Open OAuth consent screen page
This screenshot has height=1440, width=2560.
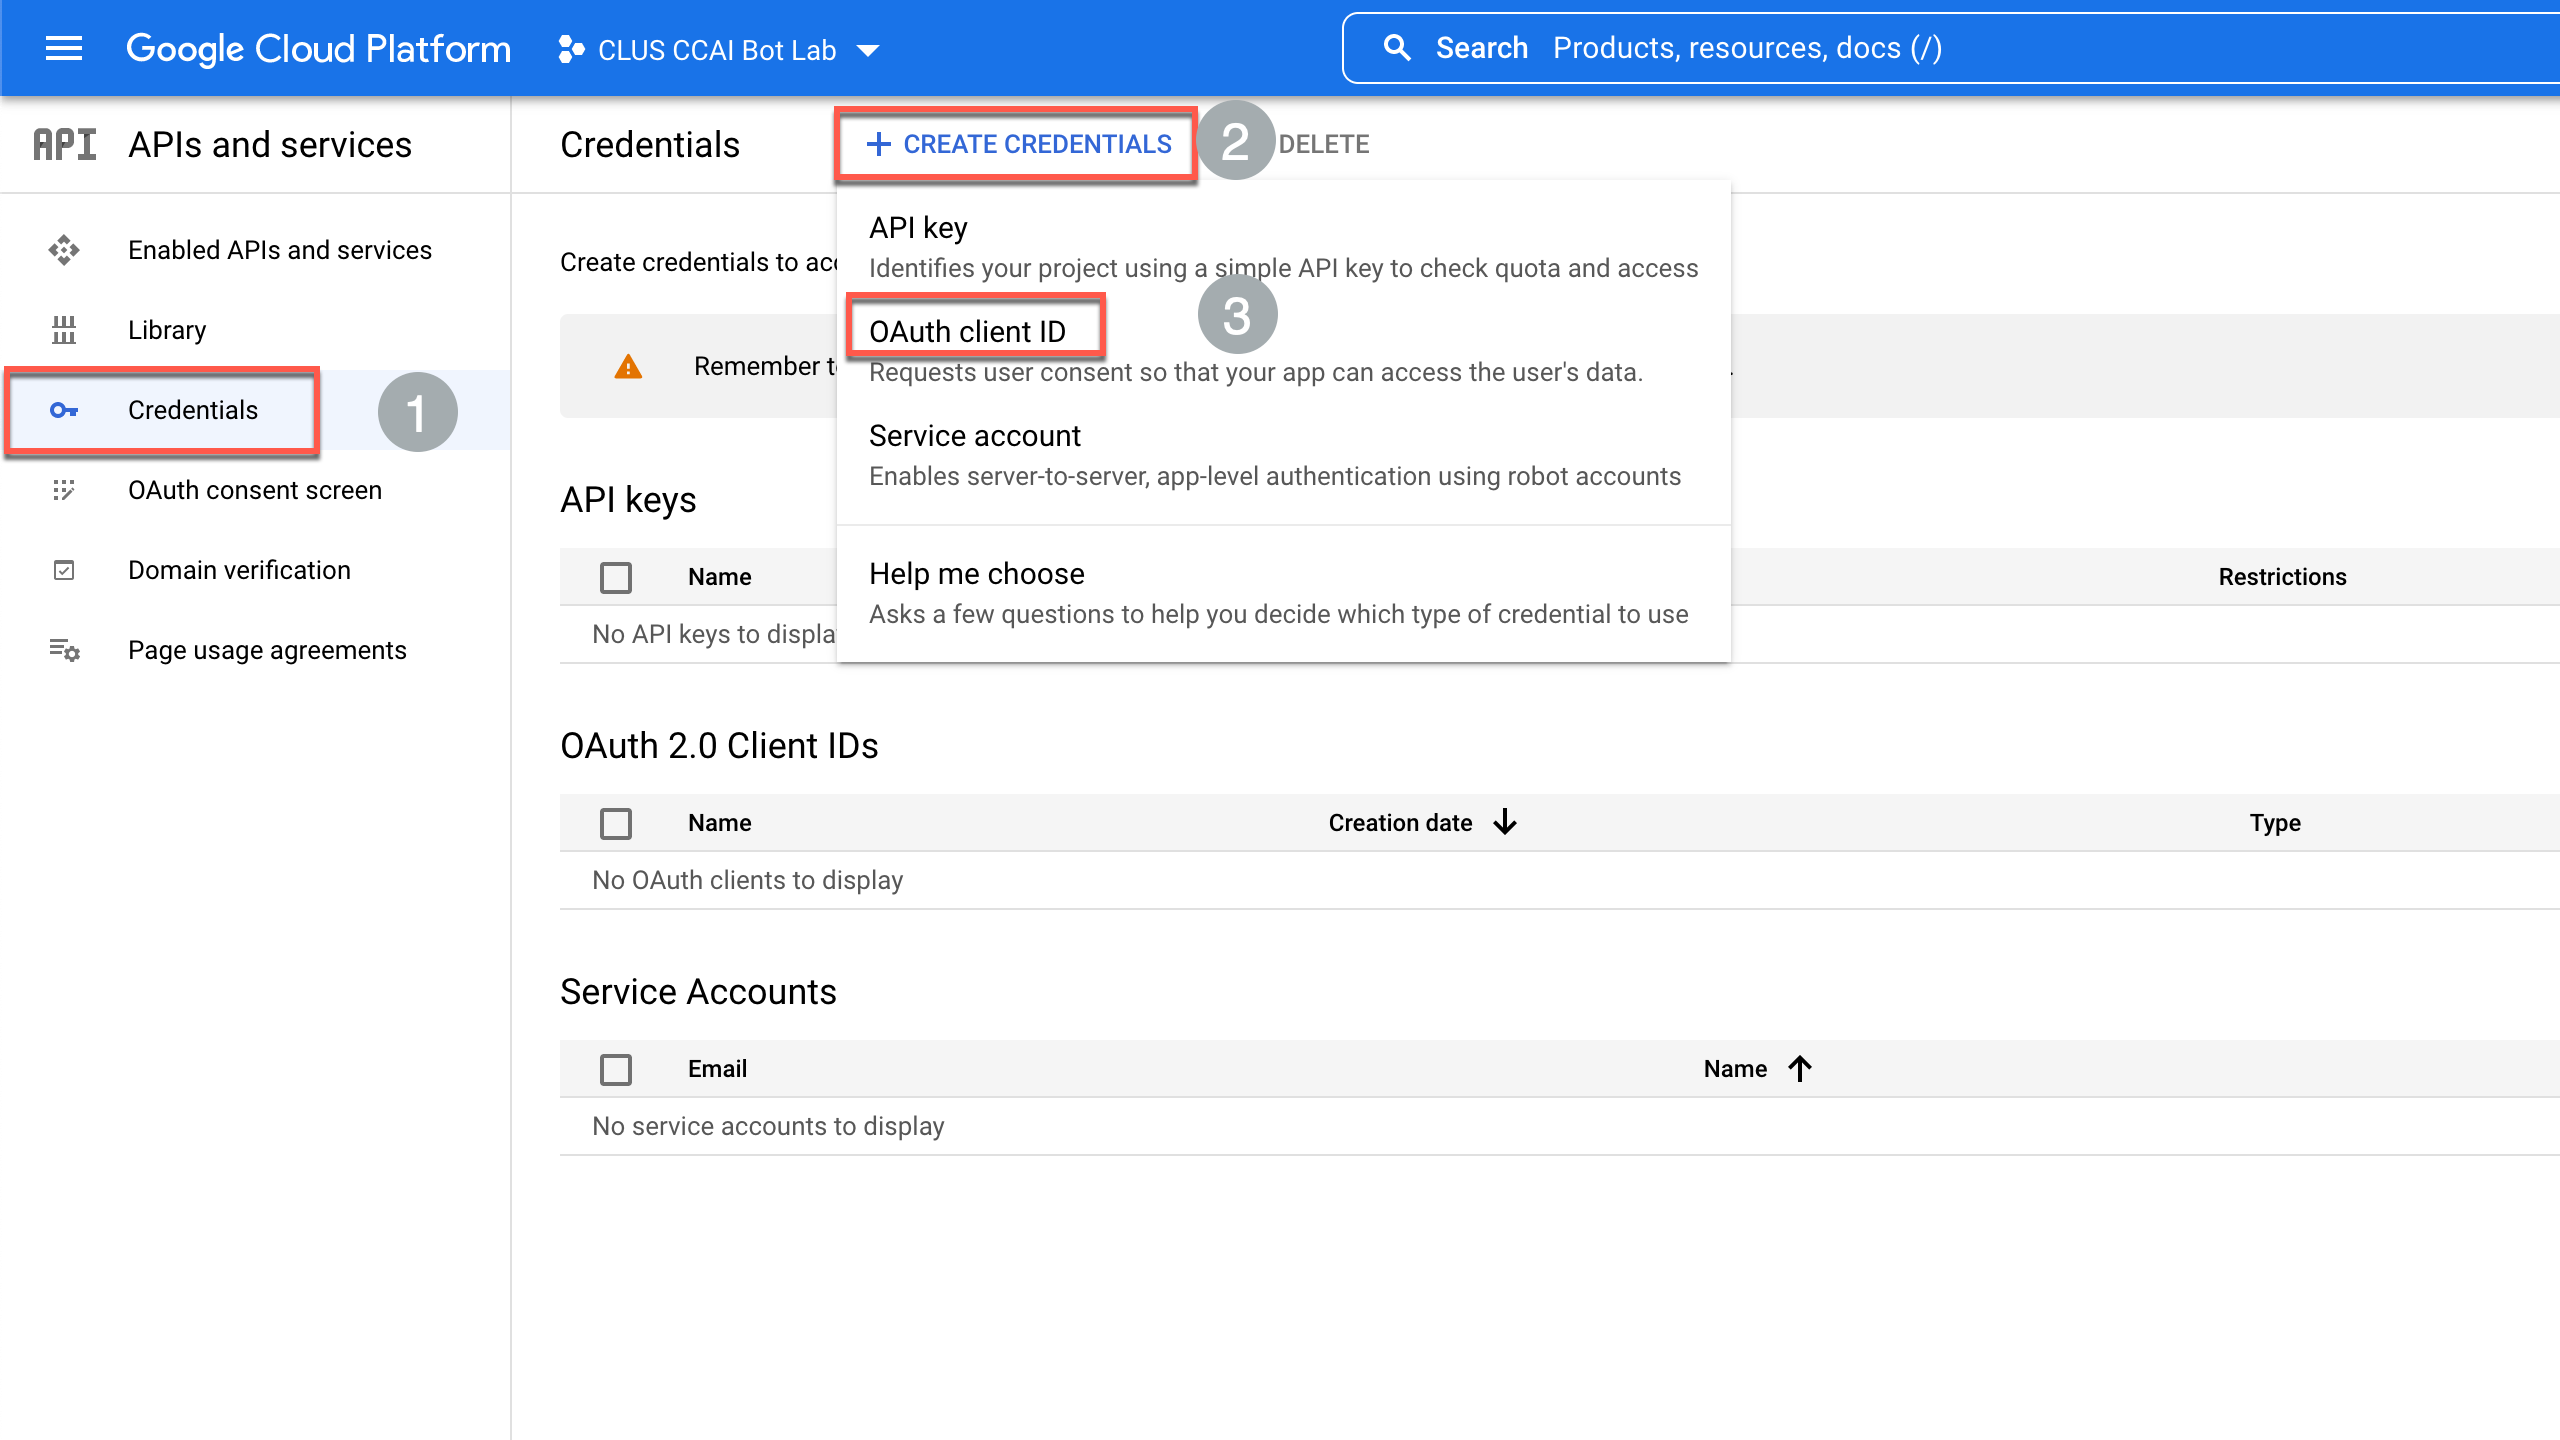[255, 490]
